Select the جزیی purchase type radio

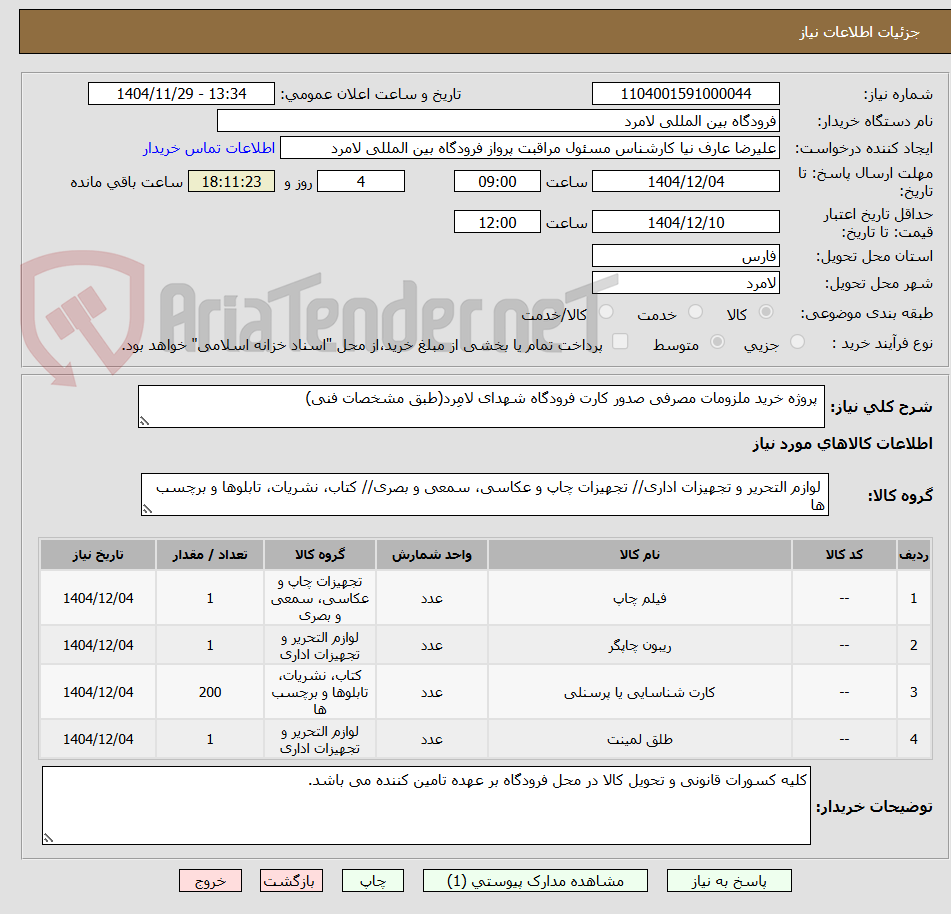798,341
